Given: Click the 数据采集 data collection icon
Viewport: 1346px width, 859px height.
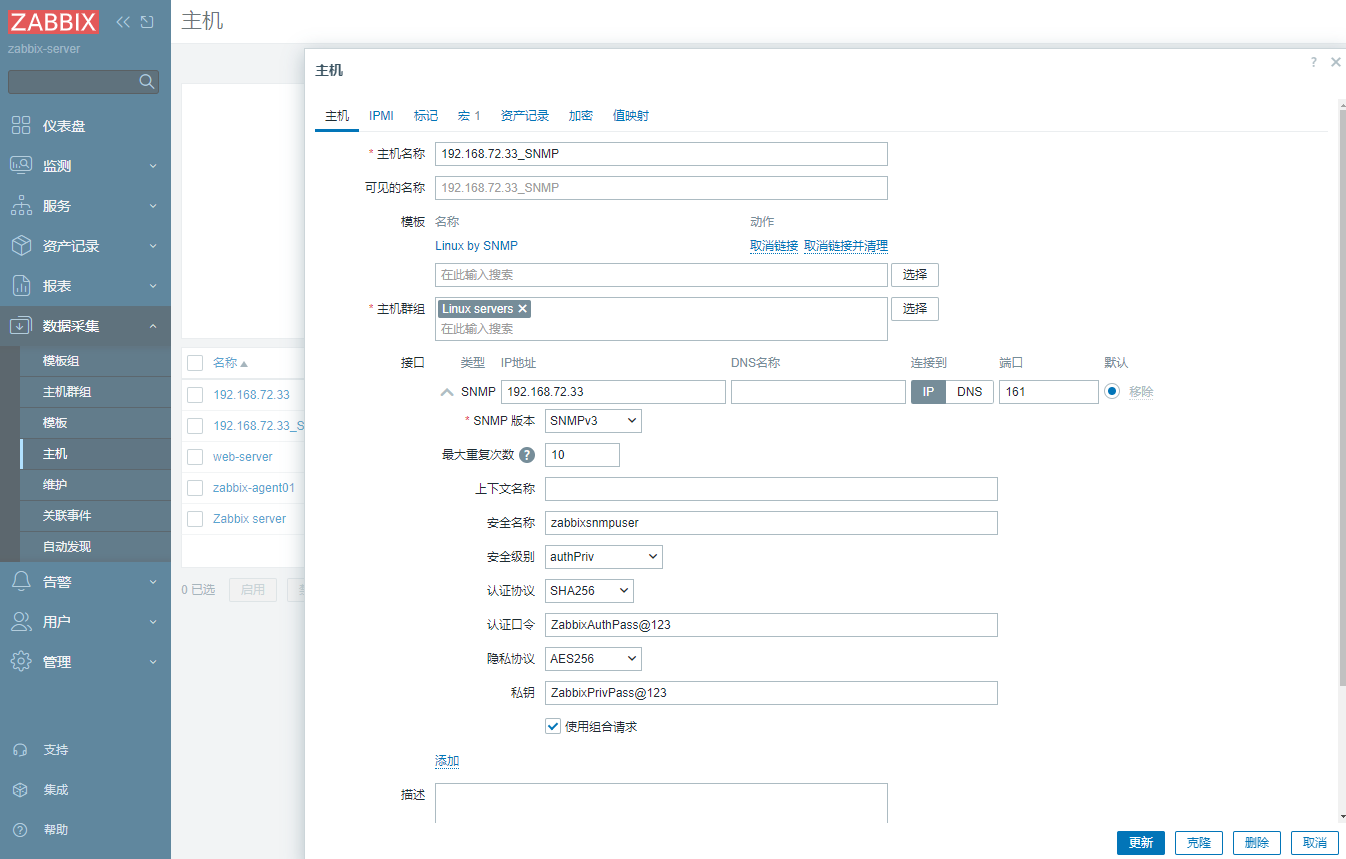Looking at the screenshot, I should 21,326.
